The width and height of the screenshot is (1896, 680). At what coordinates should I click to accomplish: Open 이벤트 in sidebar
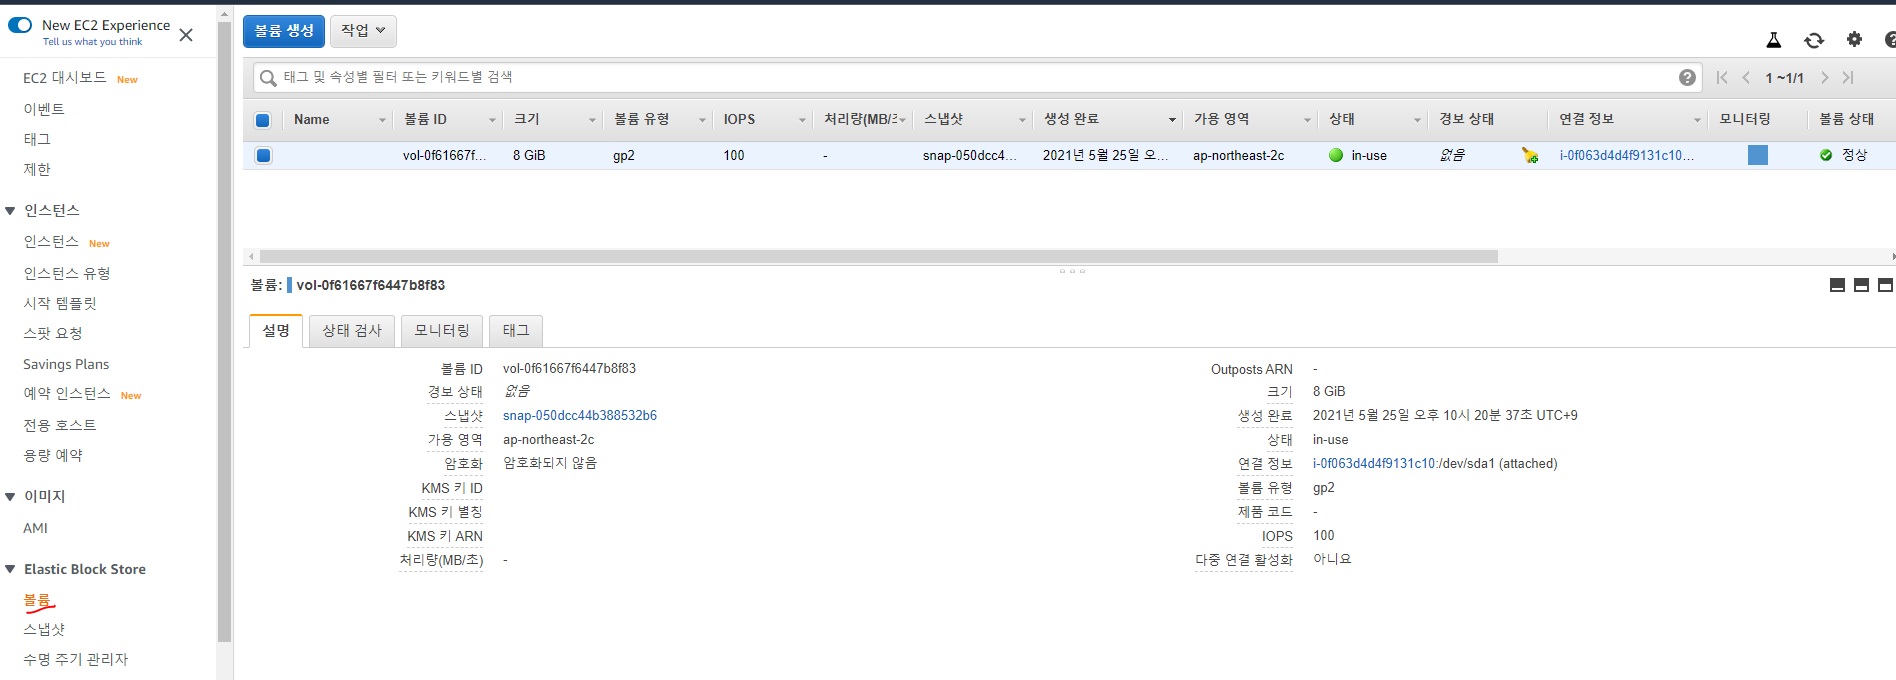[x=44, y=109]
